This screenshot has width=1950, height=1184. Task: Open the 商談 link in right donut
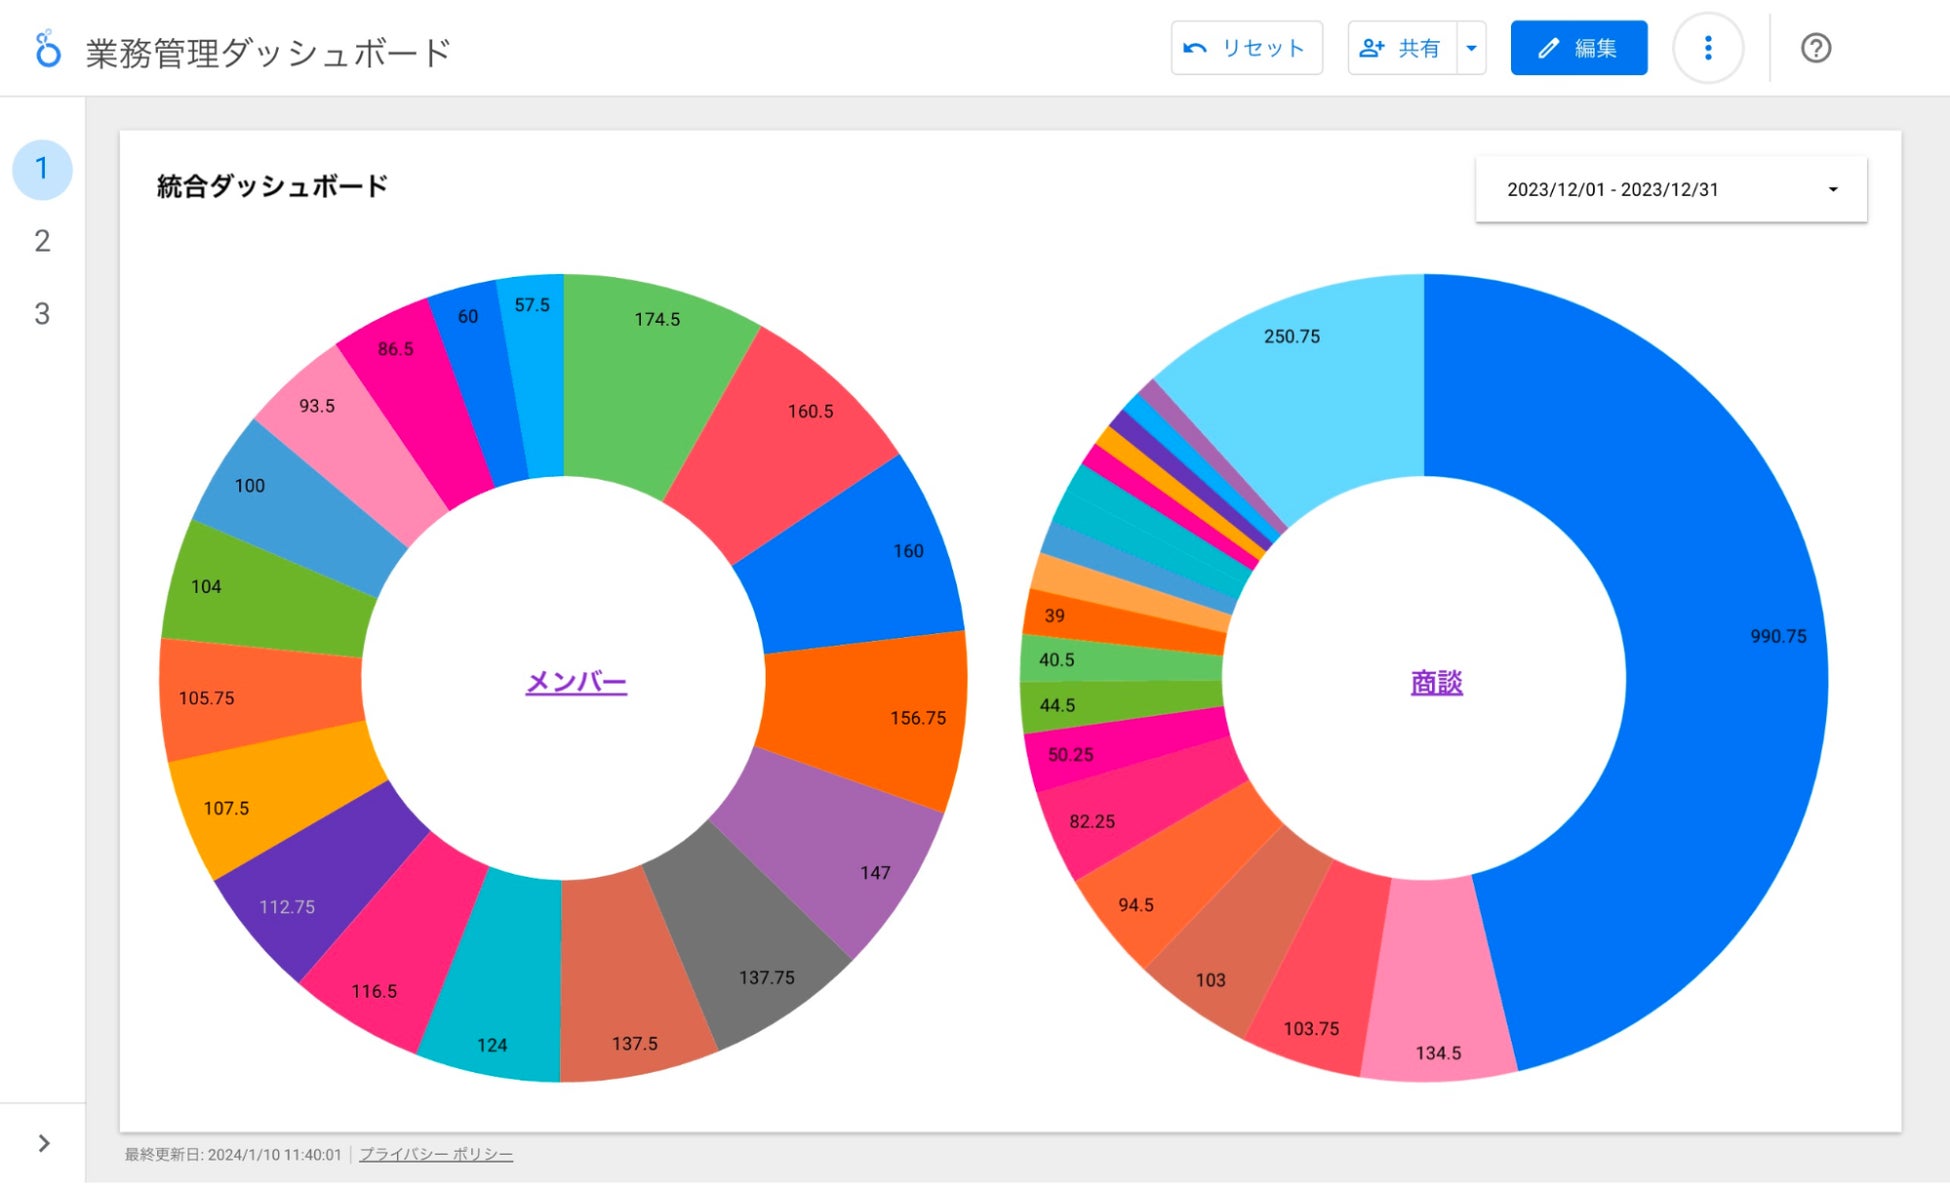click(1436, 682)
